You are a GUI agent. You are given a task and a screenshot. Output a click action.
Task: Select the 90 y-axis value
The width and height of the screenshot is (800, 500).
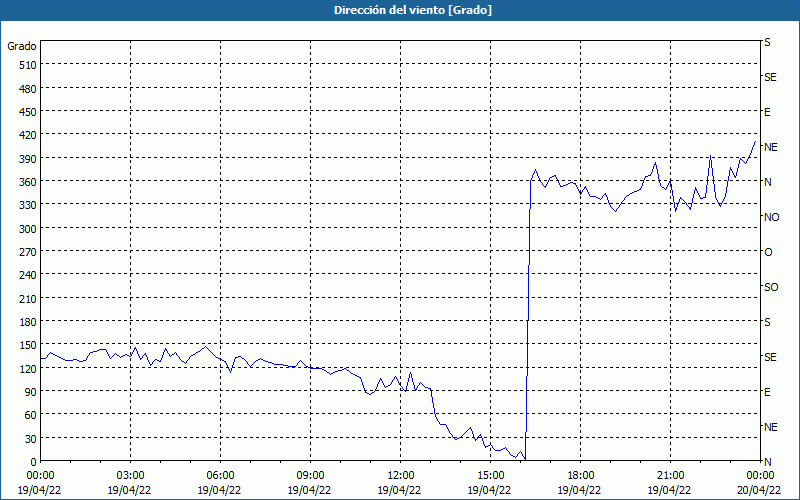(x=31, y=392)
